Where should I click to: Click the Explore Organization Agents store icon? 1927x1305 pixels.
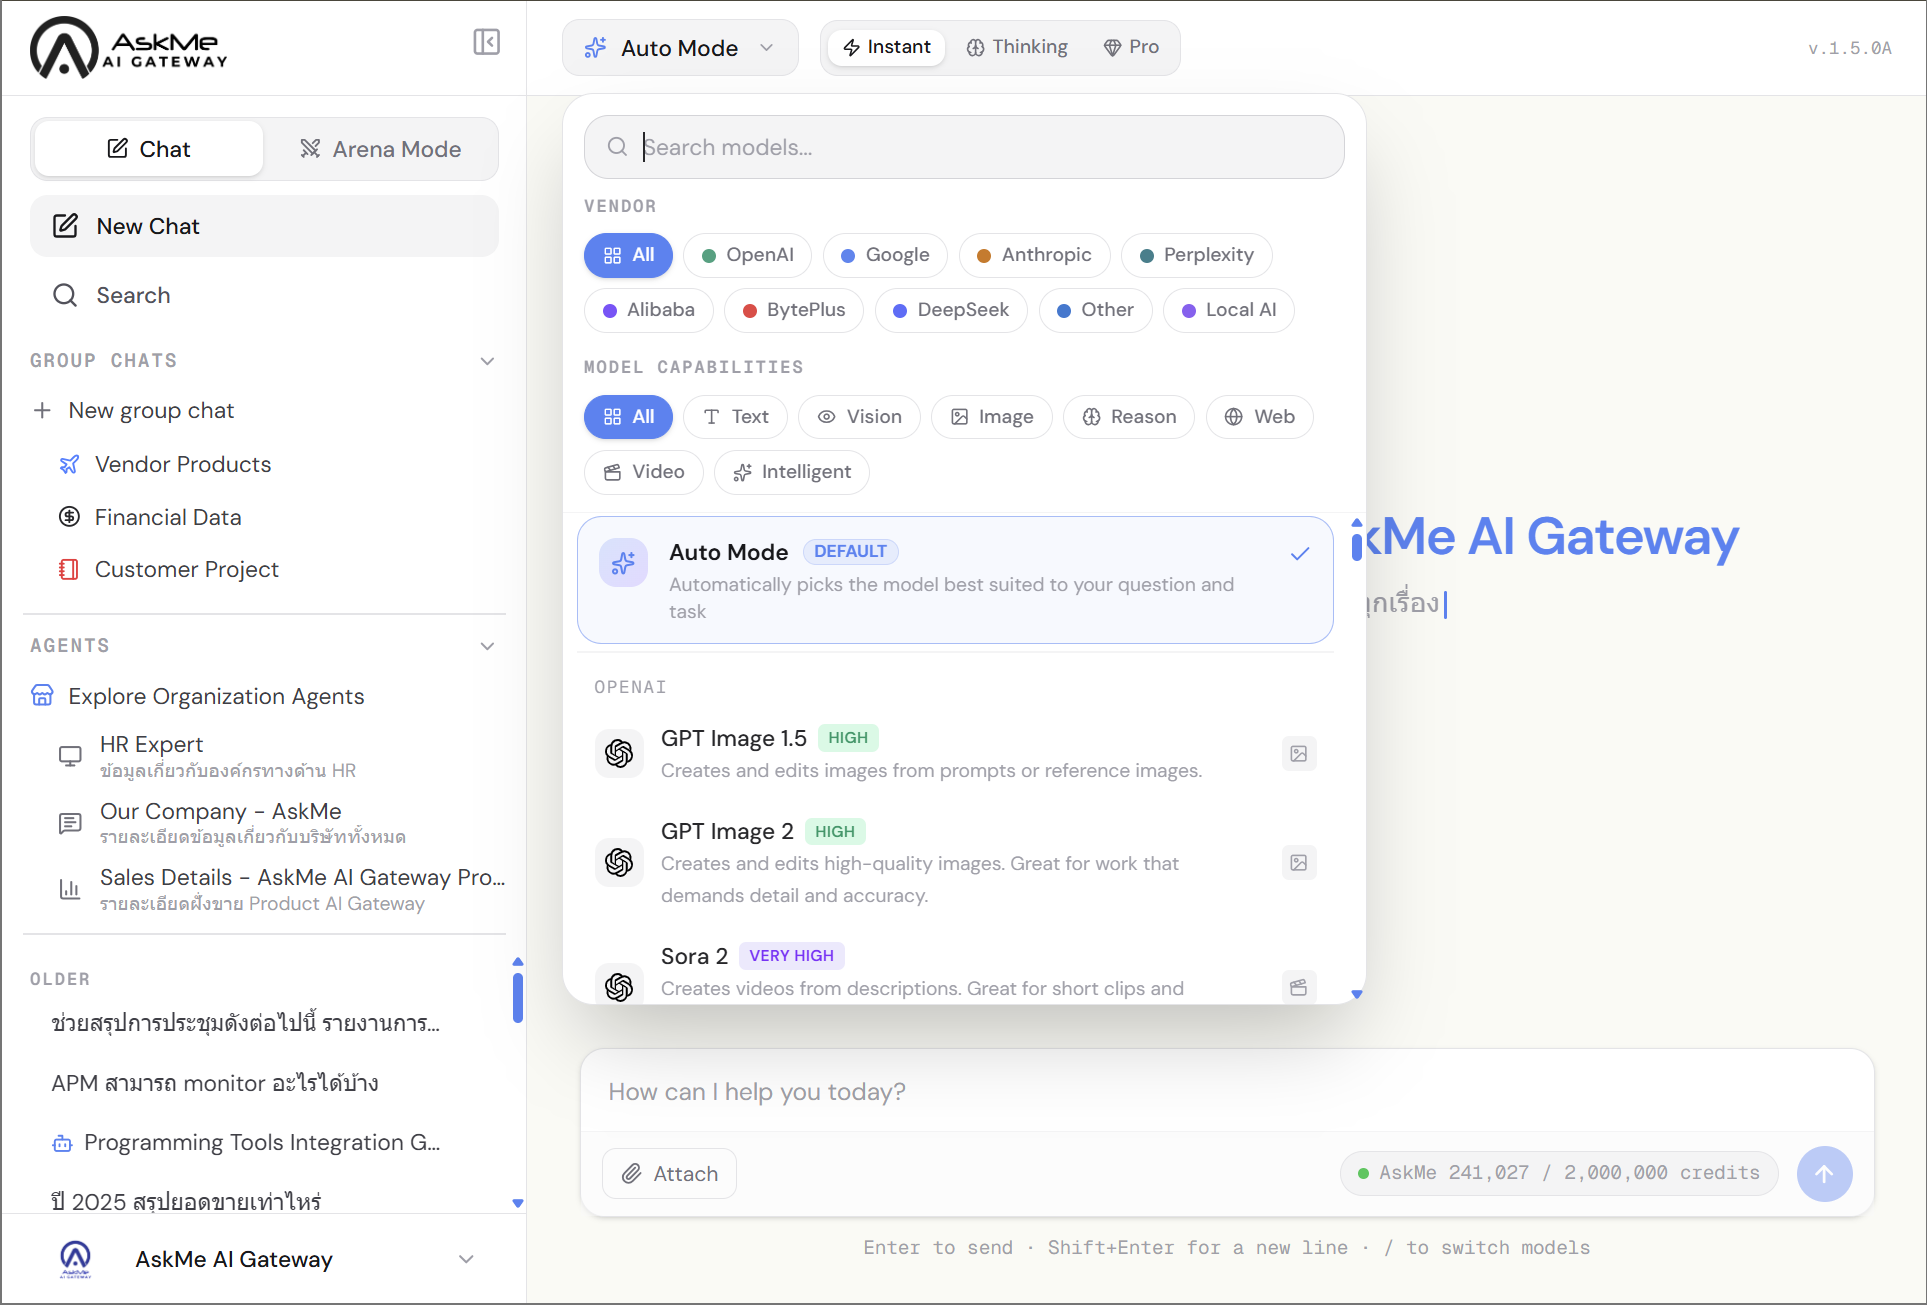point(42,695)
